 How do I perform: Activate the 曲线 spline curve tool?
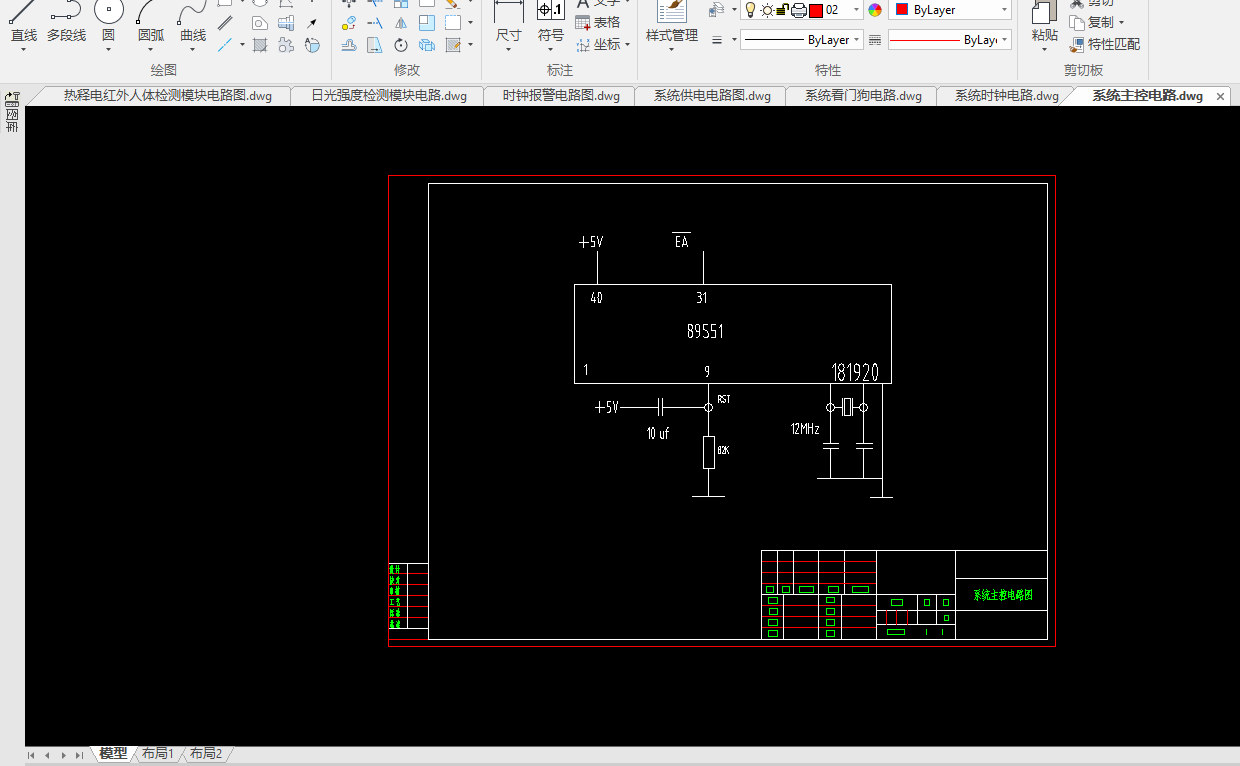pyautogui.click(x=193, y=20)
